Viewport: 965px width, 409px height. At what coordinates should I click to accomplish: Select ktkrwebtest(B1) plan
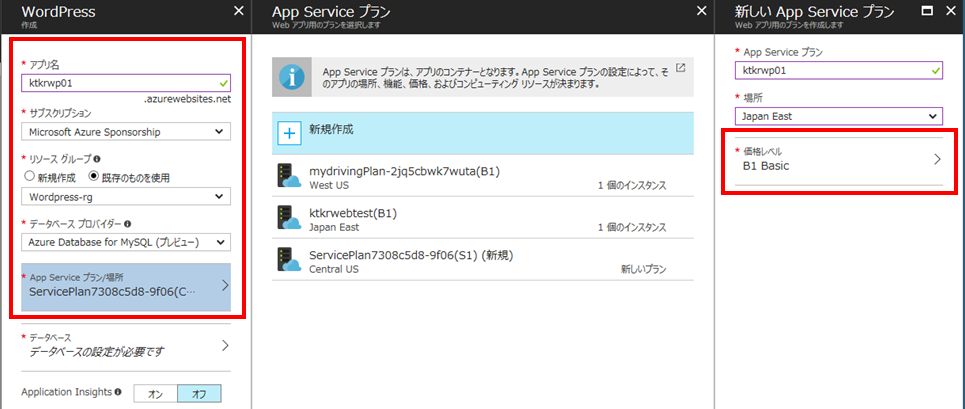tap(483, 219)
